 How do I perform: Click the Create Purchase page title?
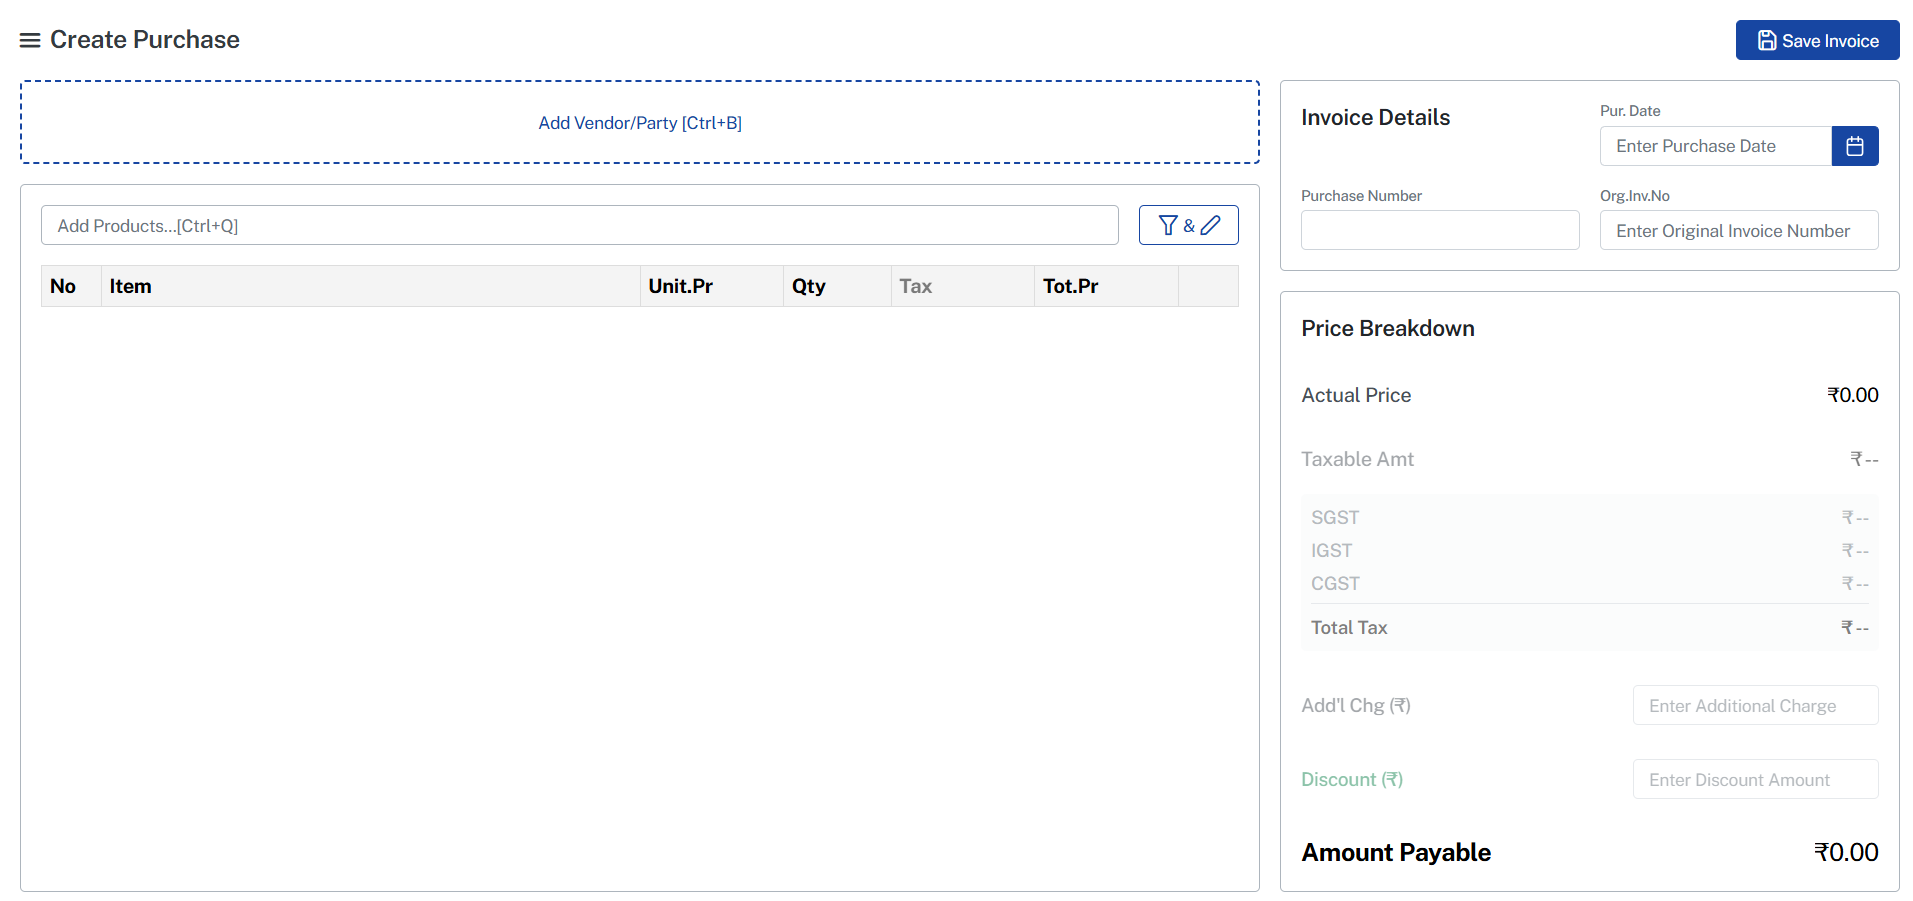tap(145, 39)
